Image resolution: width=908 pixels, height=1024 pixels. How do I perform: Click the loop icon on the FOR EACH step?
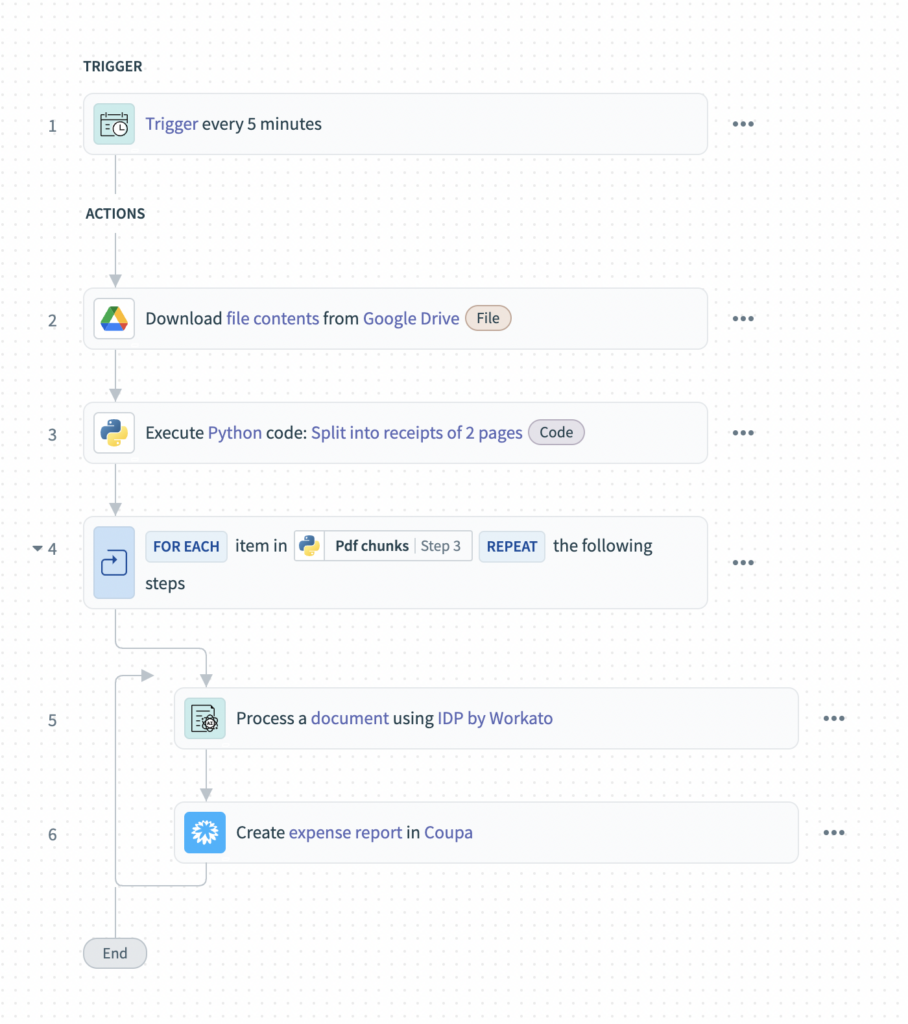tap(113, 562)
